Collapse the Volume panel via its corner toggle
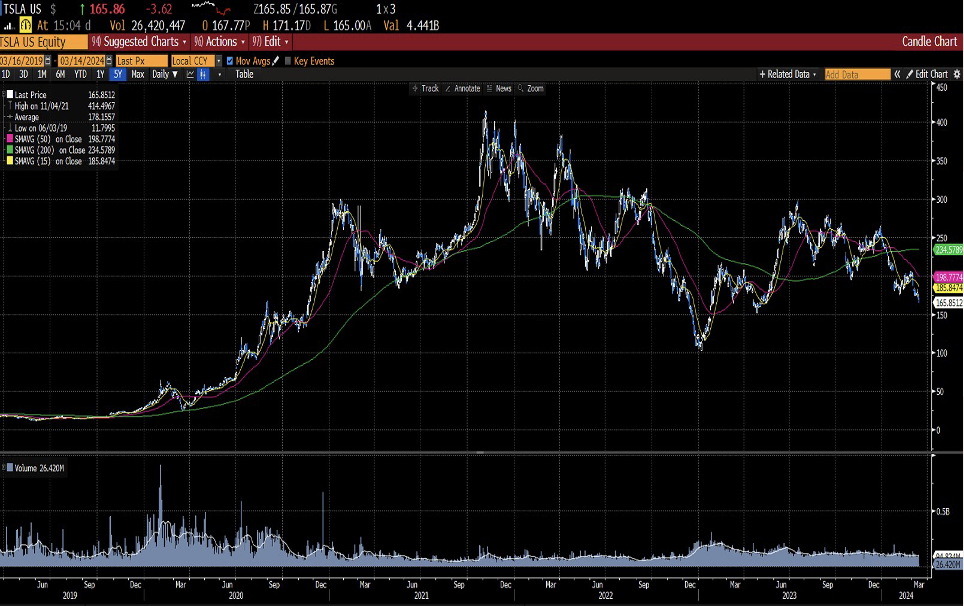The image size is (964, 606). (x=4, y=466)
